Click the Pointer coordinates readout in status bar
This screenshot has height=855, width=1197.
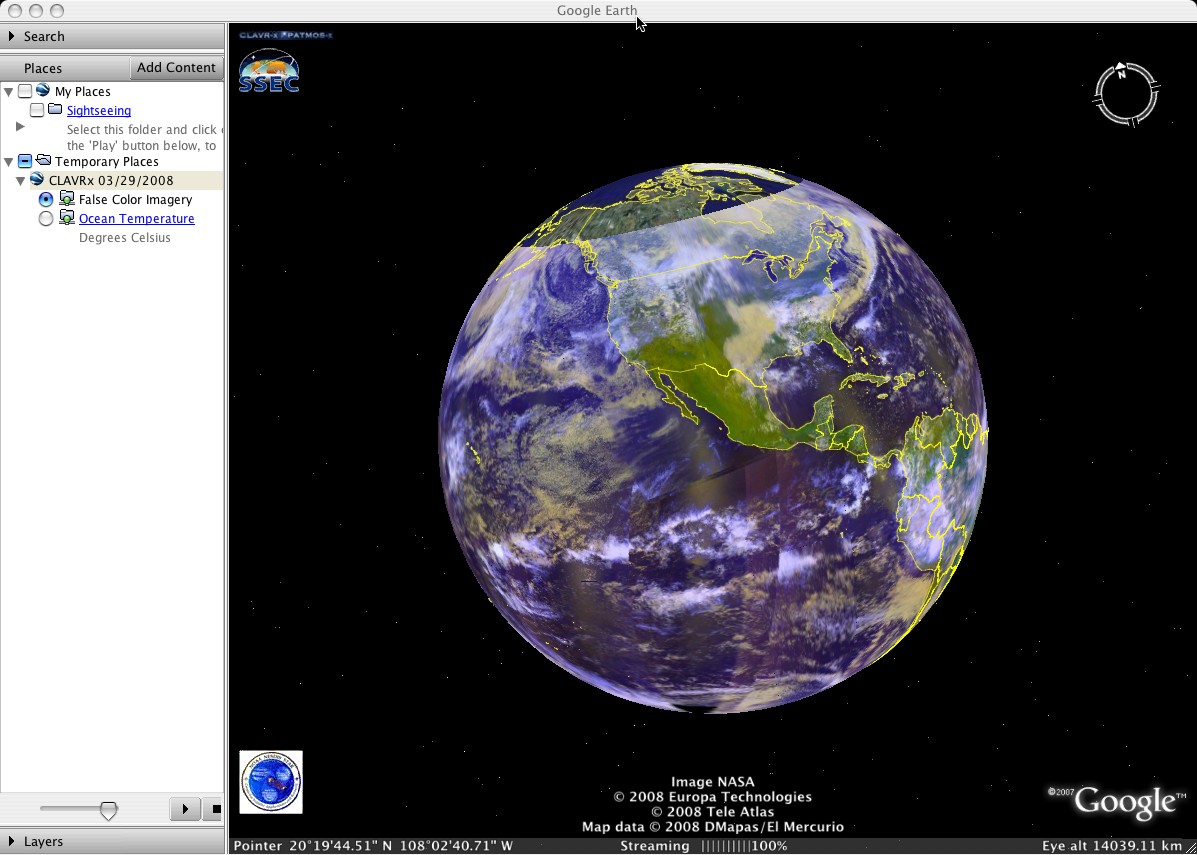click(x=373, y=846)
